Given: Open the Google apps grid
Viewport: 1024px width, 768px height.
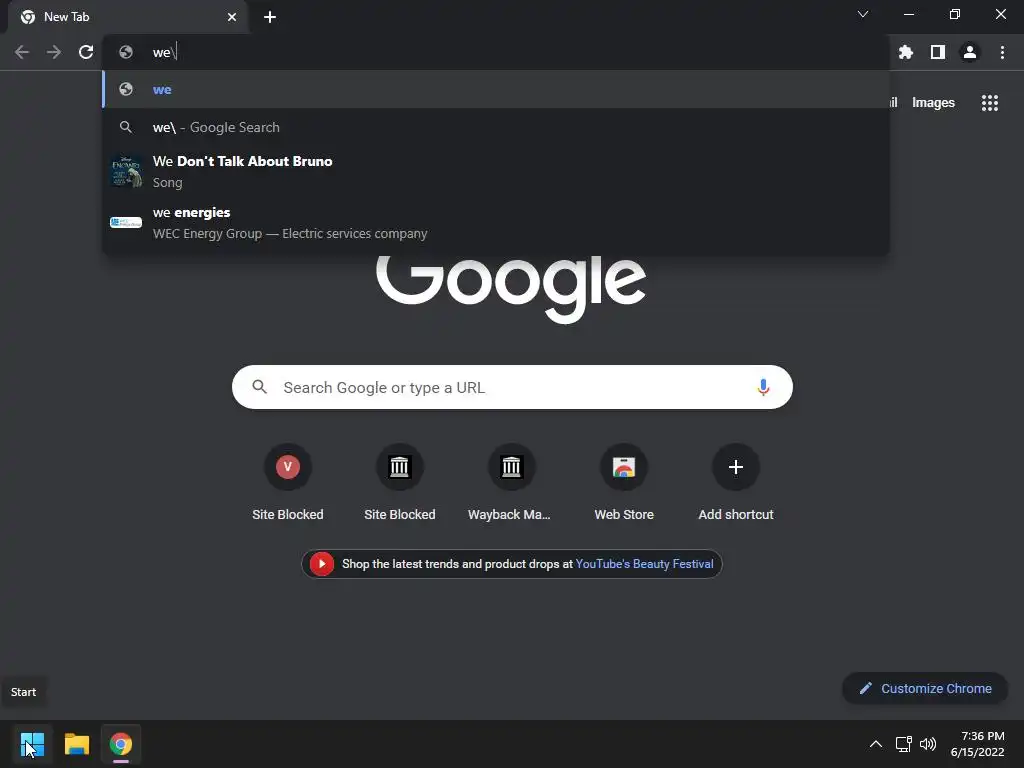Looking at the screenshot, I should coord(989,103).
